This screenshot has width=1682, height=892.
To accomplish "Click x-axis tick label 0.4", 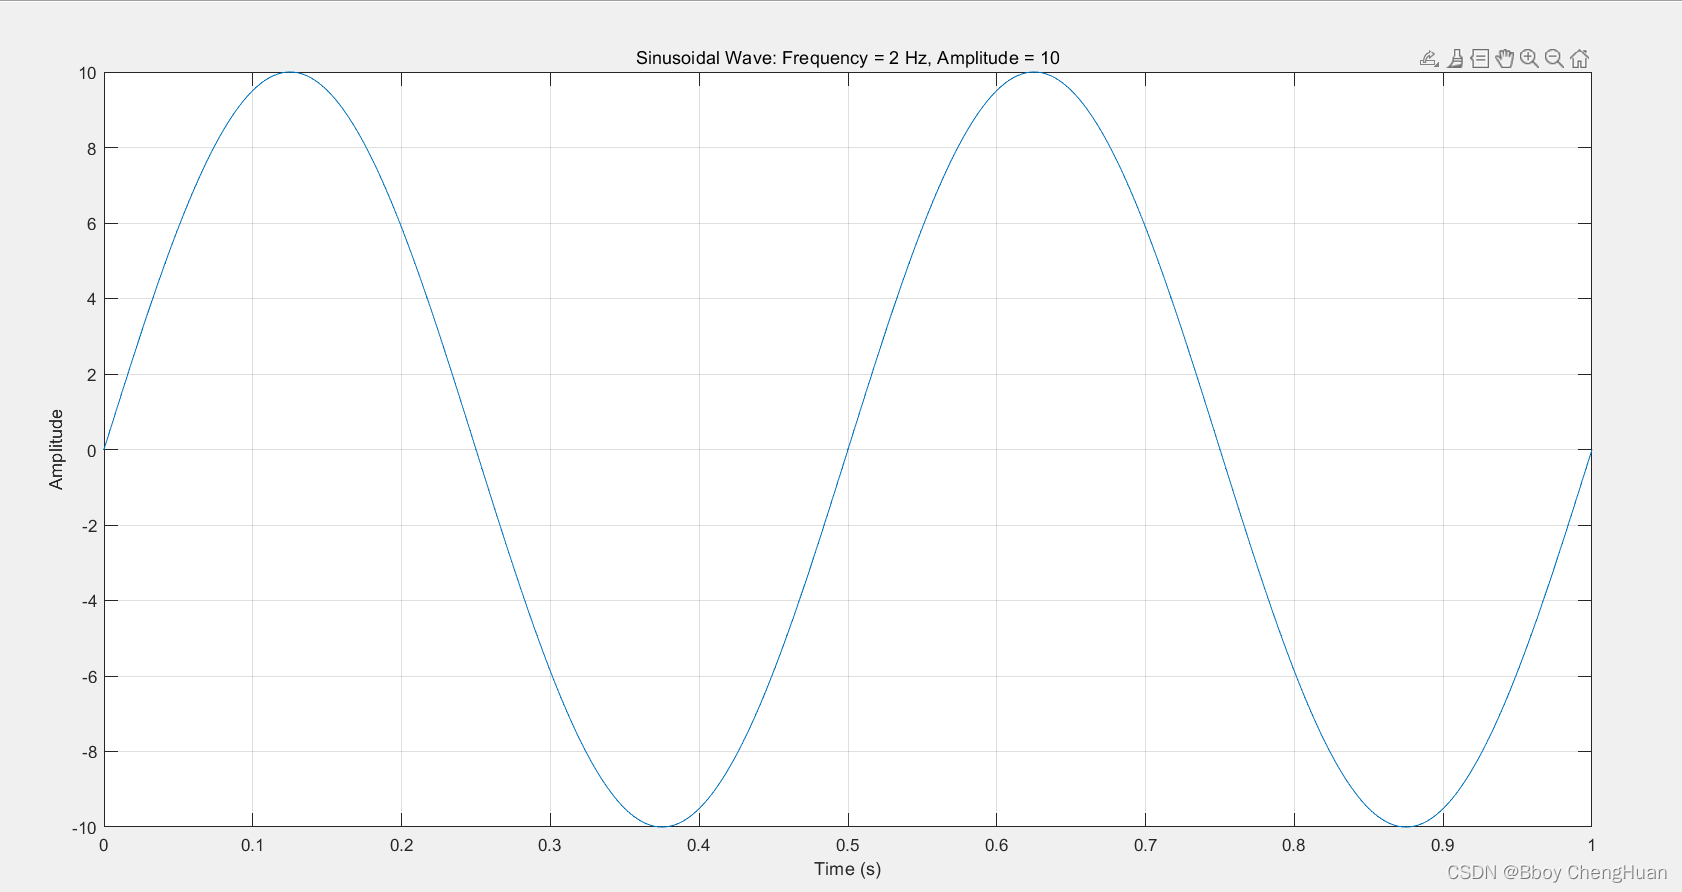I will click(698, 845).
